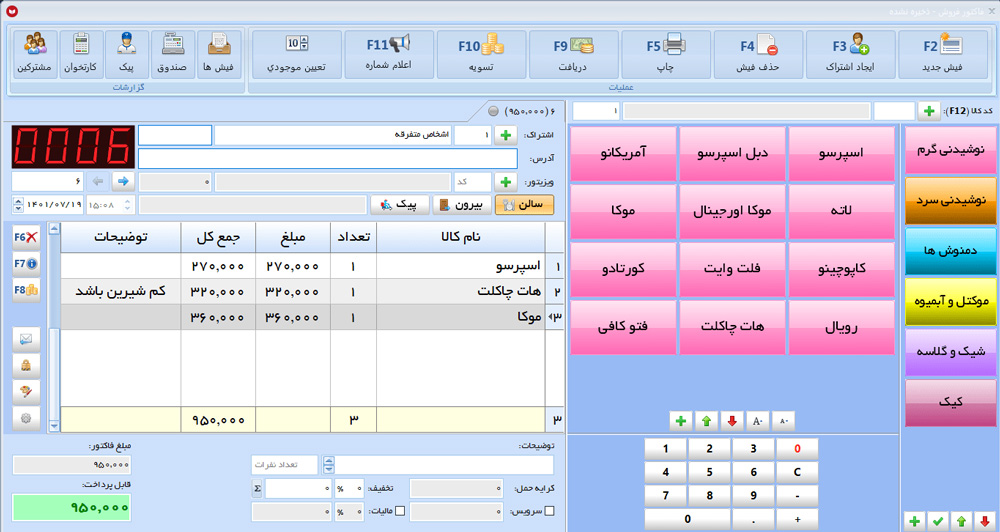Screen dimensions: 1000x532
Task: Select the herbal teas (دمنوش ها) category
Action: pyautogui.click(x=950, y=251)
